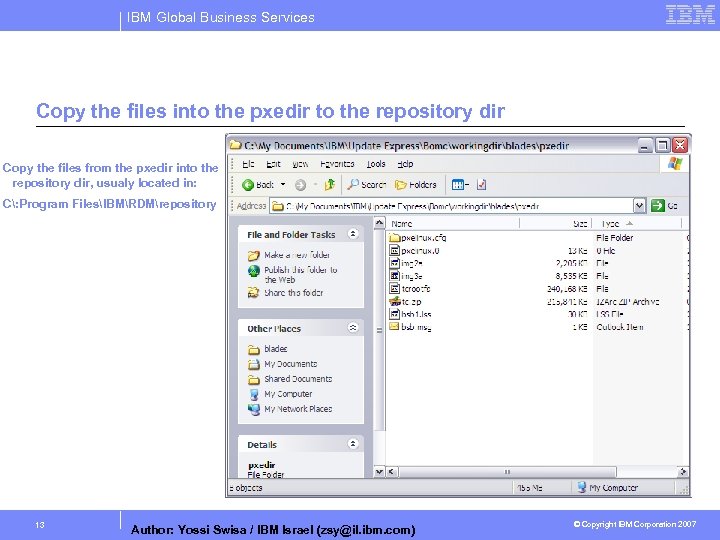Click the green Go arrow button
Image resolution: width=720 pixels, height=540 pixels.
[658, 206]
